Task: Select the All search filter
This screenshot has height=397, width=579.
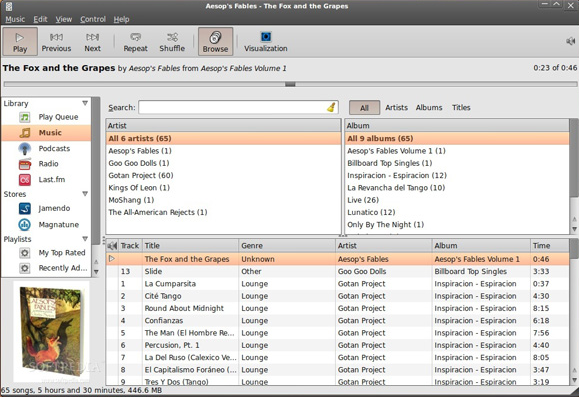Action: [364, 108]
